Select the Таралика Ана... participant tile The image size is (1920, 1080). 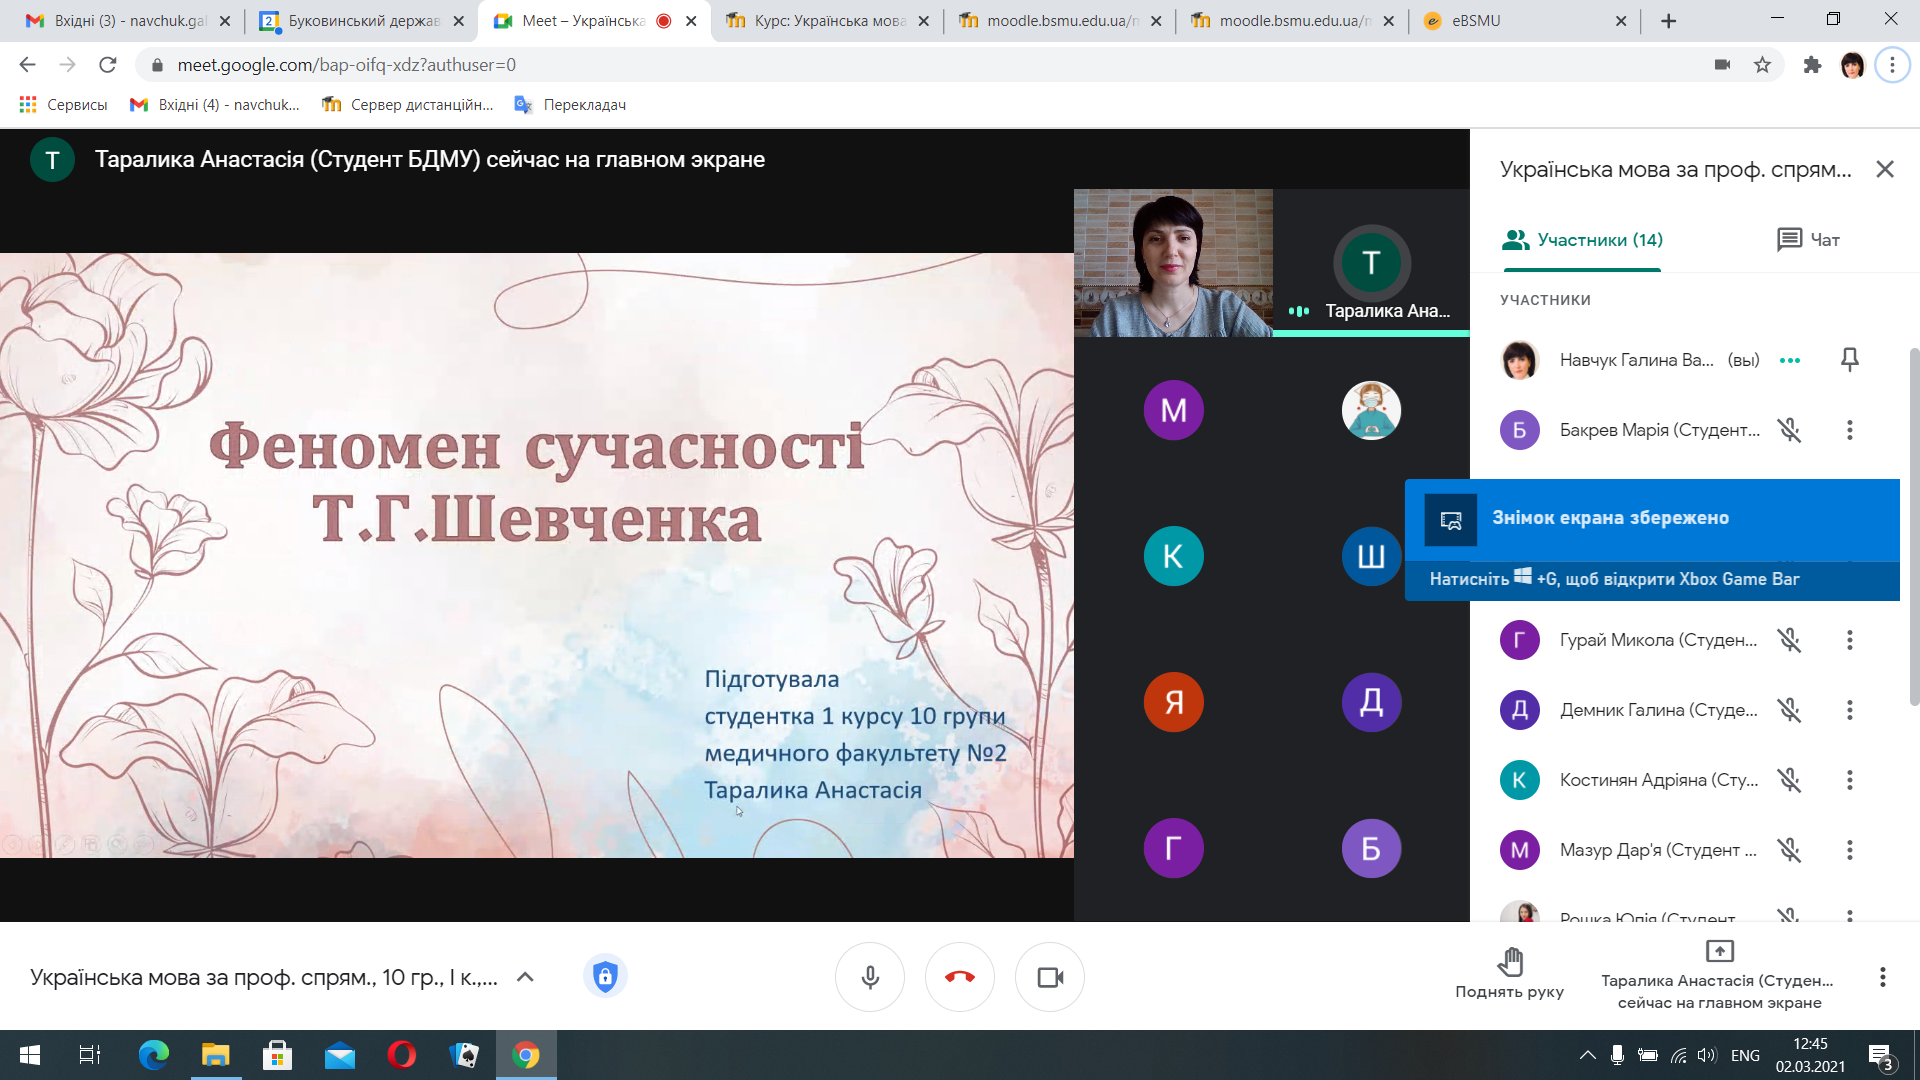(x=1371, y=263)
